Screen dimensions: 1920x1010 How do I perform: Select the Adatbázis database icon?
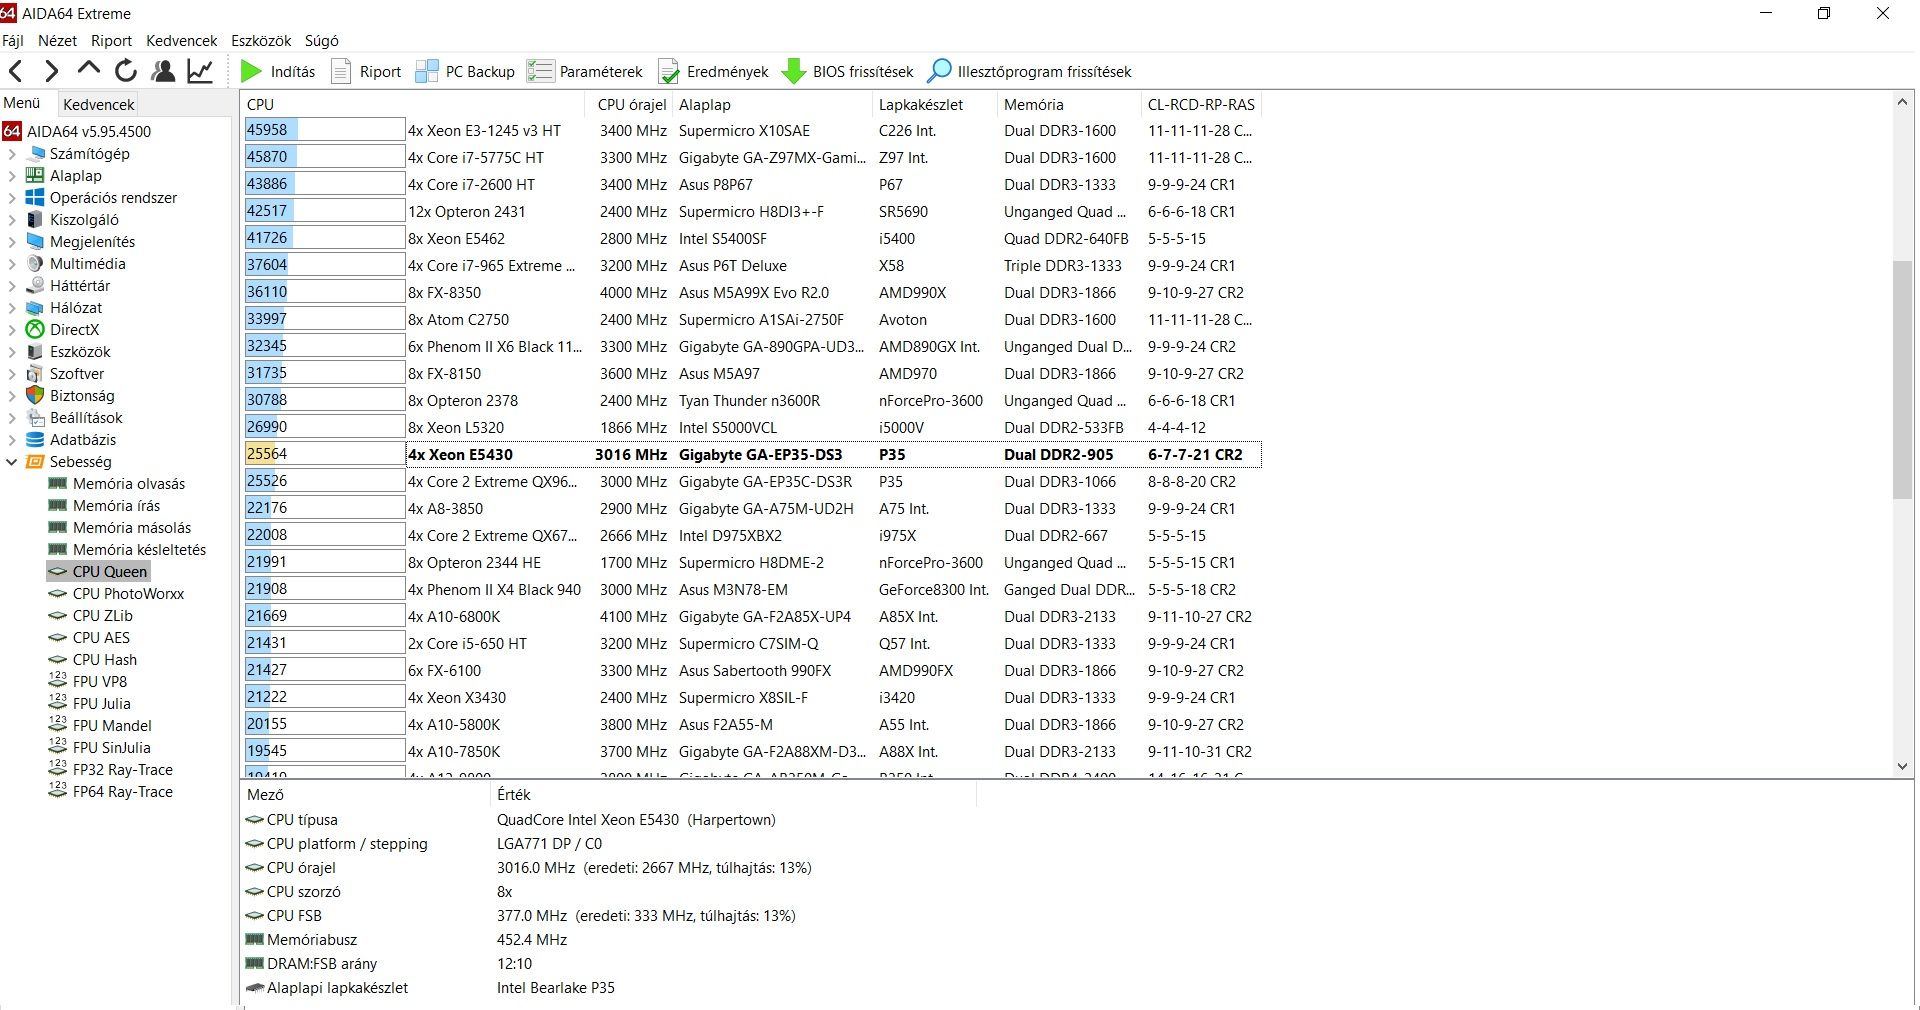[35, 440]
